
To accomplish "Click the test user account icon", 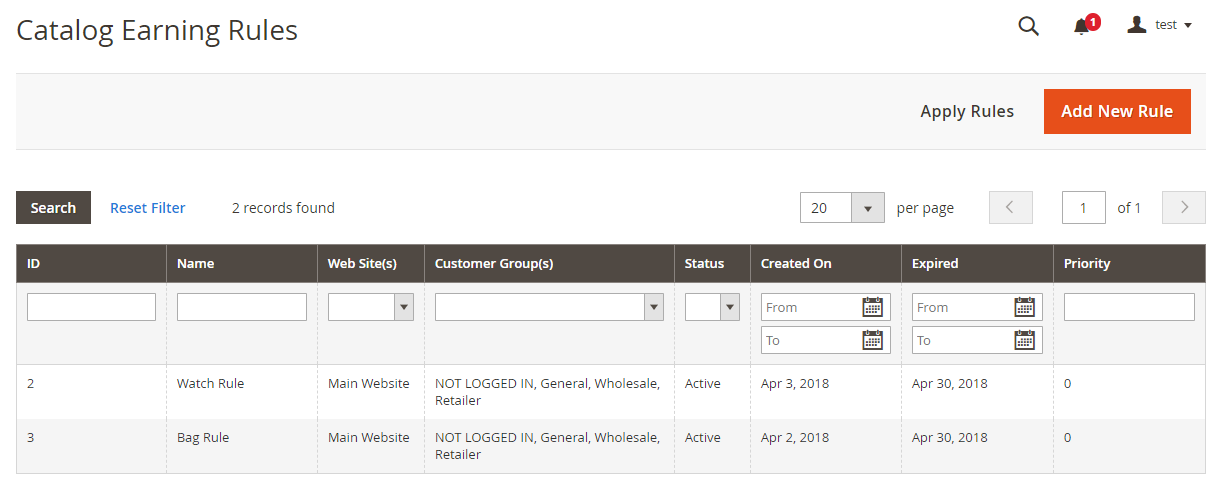I will [1136, 25].
